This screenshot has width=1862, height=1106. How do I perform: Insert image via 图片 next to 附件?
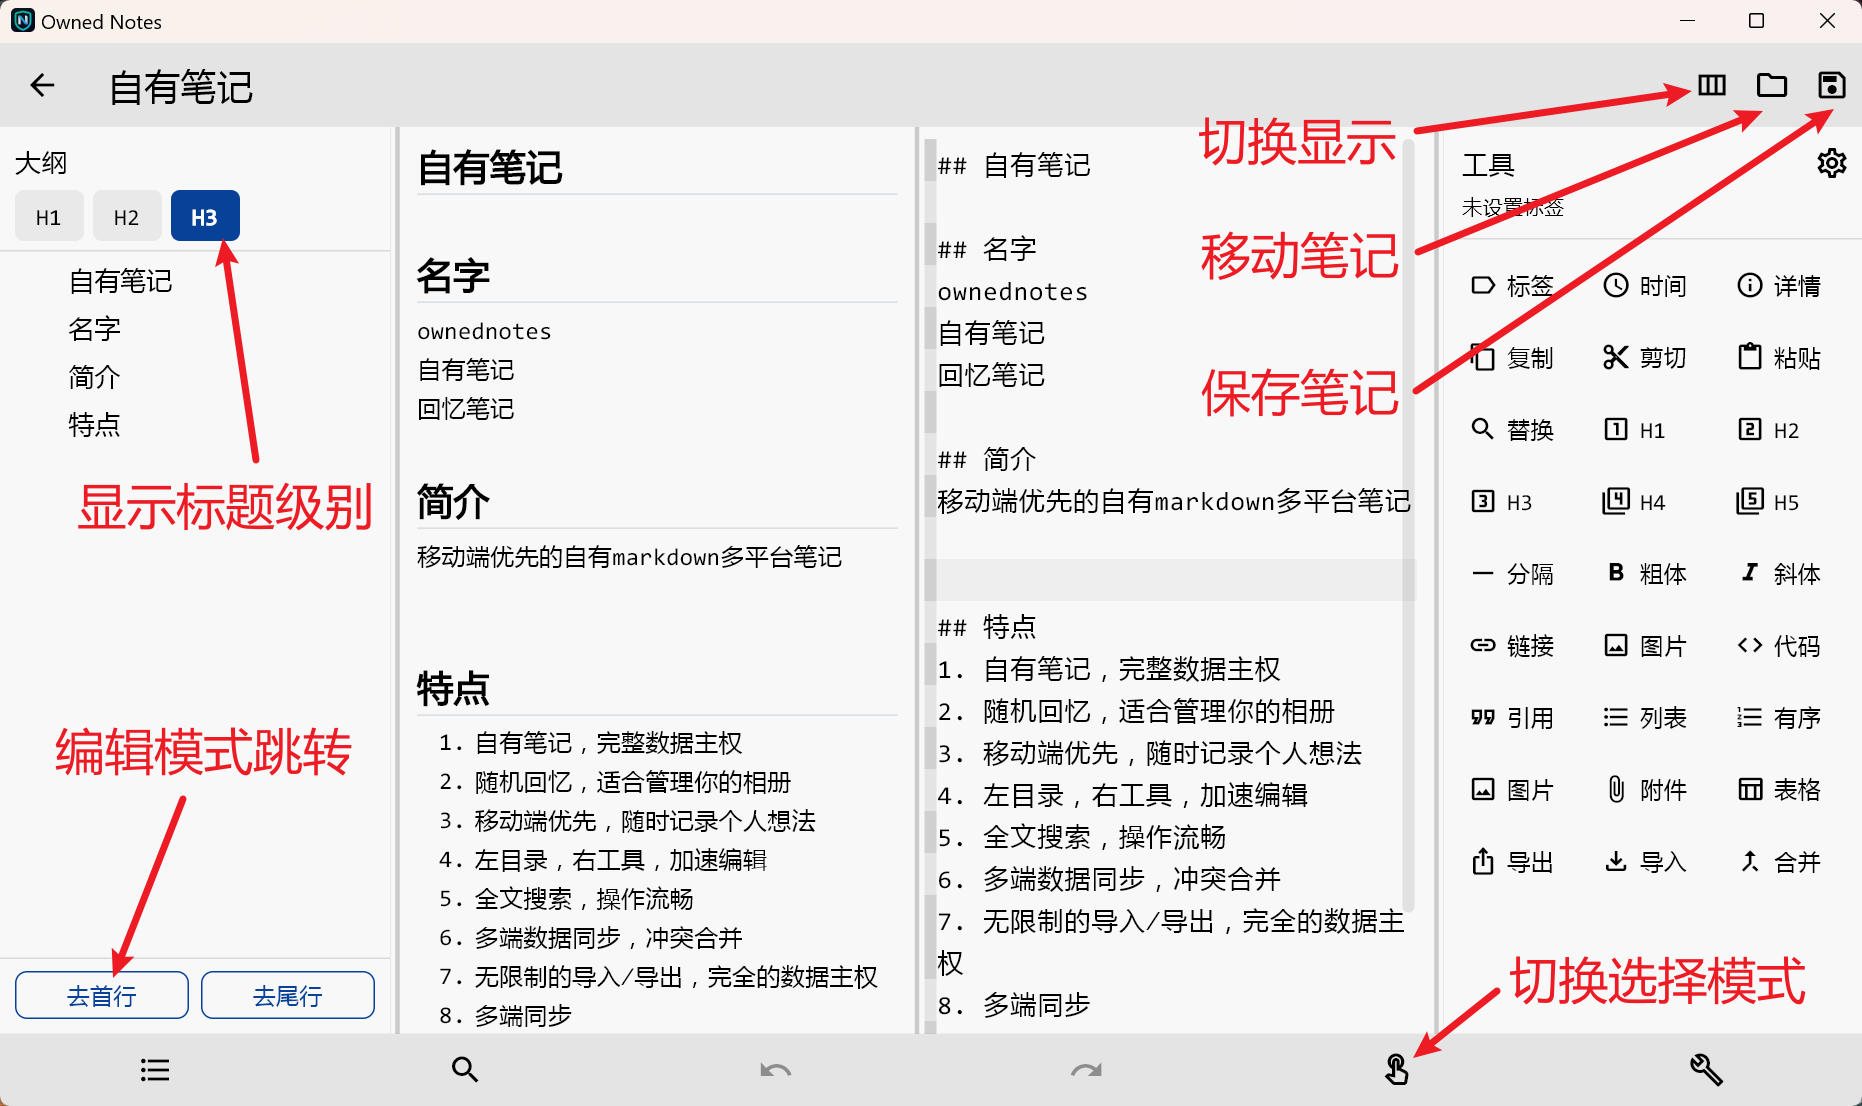(x=1511, y=790)
